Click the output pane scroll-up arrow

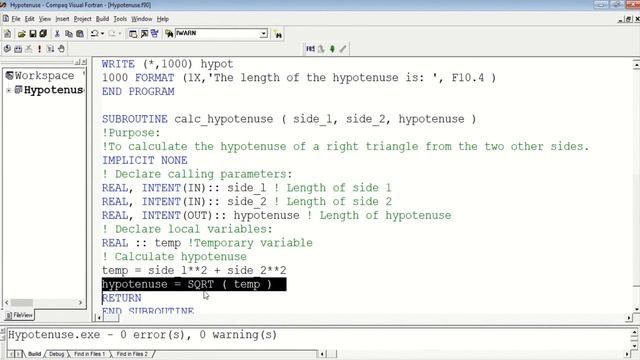pos(634,333)
